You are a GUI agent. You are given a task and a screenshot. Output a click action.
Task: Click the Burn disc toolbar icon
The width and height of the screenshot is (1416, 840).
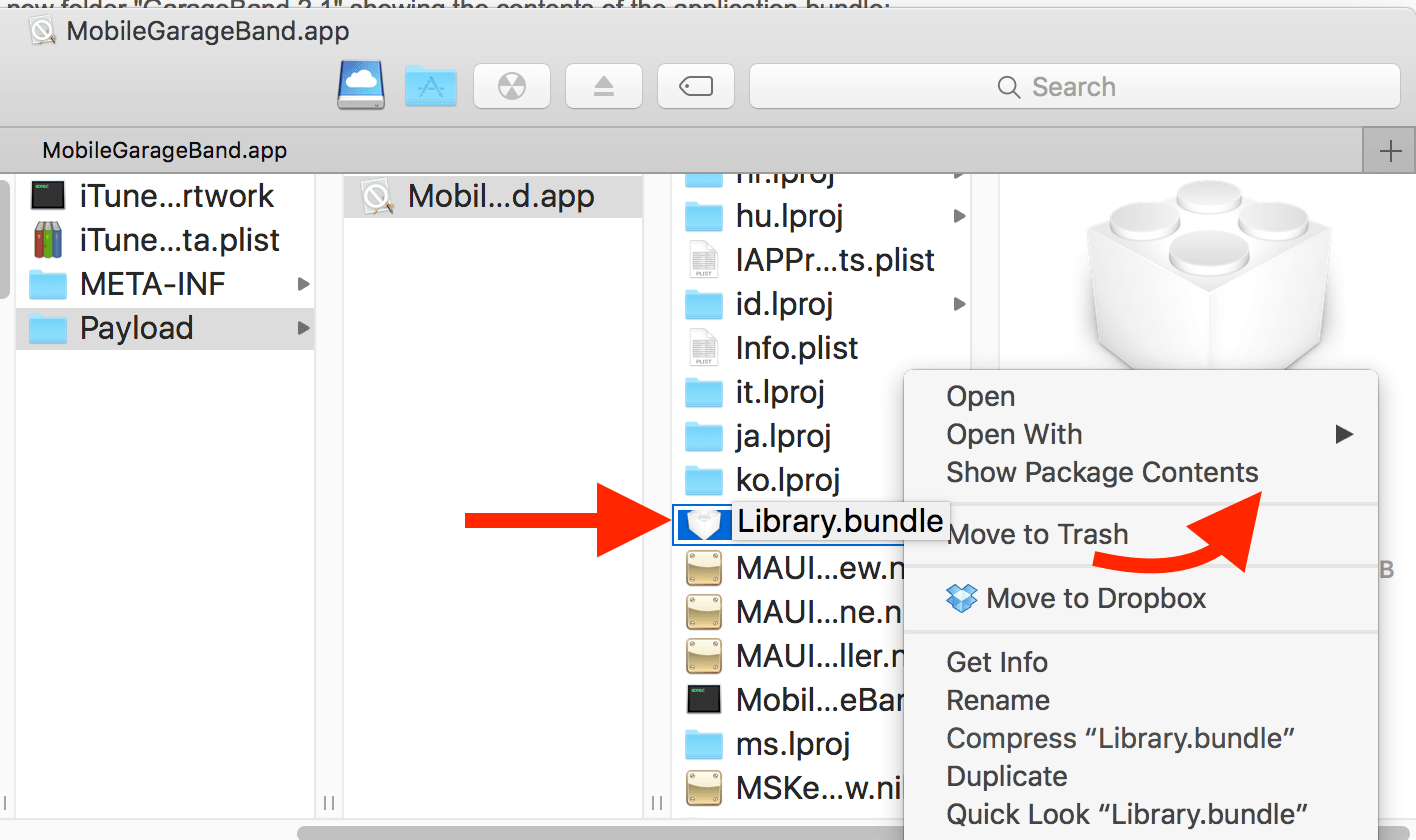click(x=511, y=85)
